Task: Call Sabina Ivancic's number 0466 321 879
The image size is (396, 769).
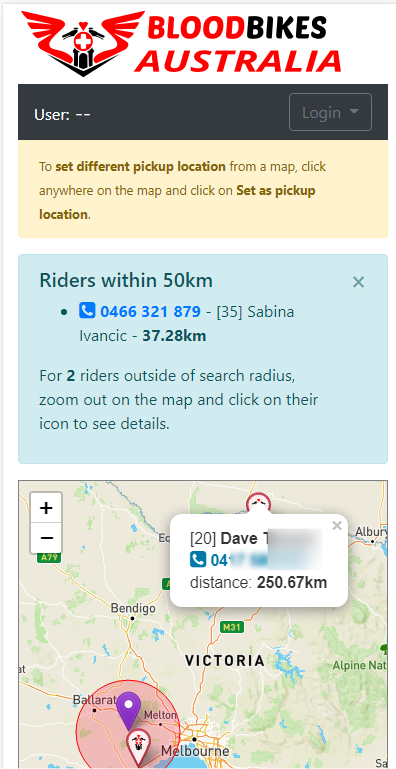Action: (x=150, y=311)
